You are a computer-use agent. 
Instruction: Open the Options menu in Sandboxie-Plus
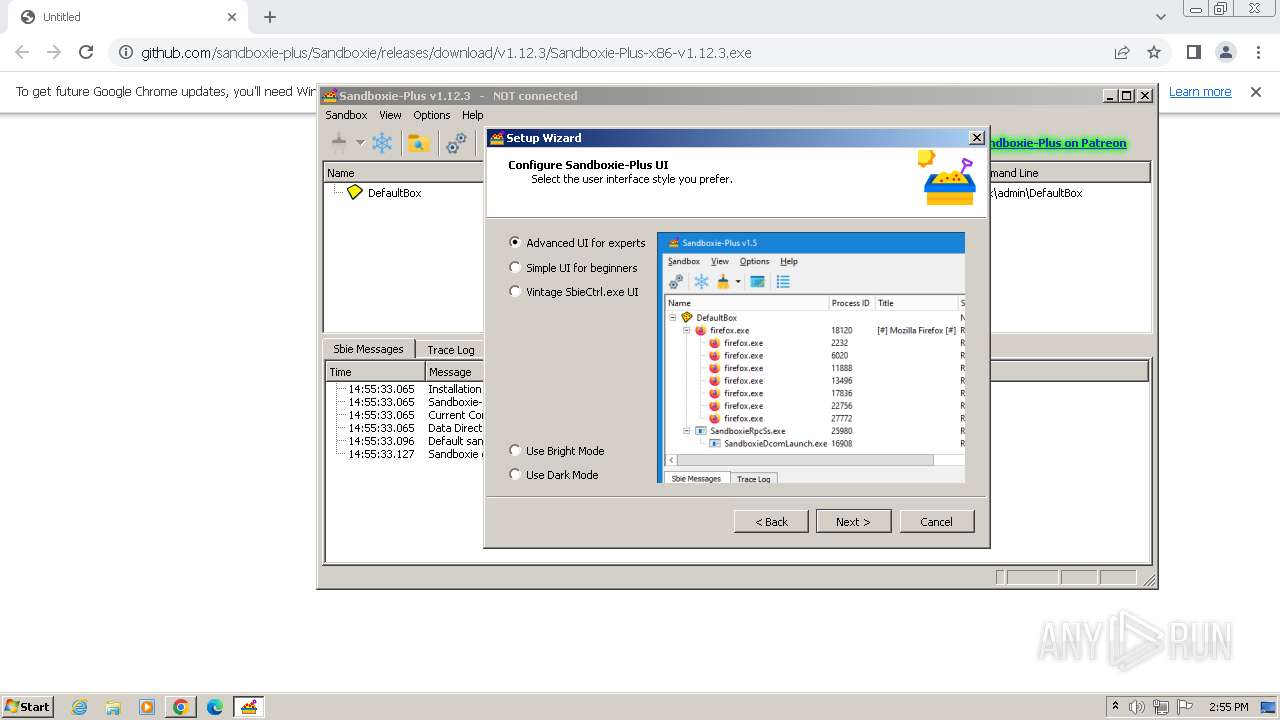(432, 115)
